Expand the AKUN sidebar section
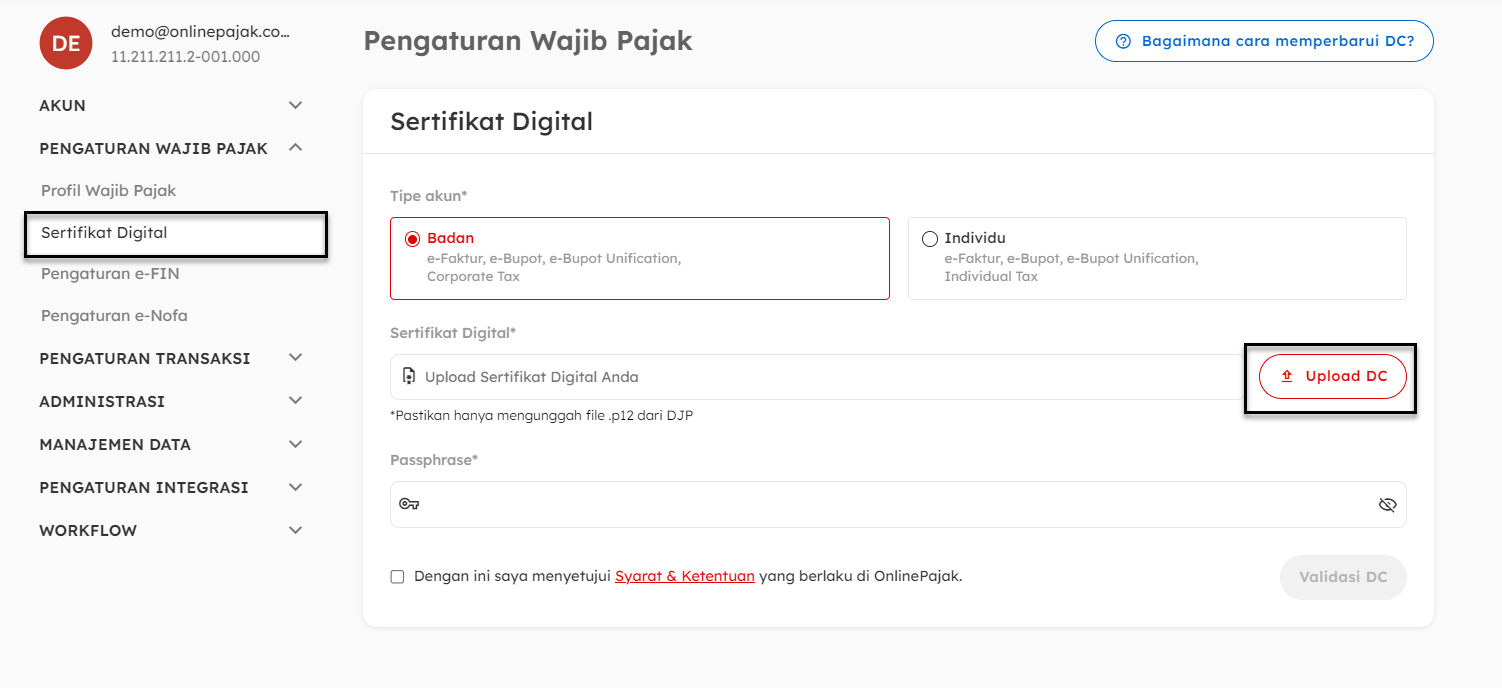This screenshot has width=1502, height=688. point(295,105)
